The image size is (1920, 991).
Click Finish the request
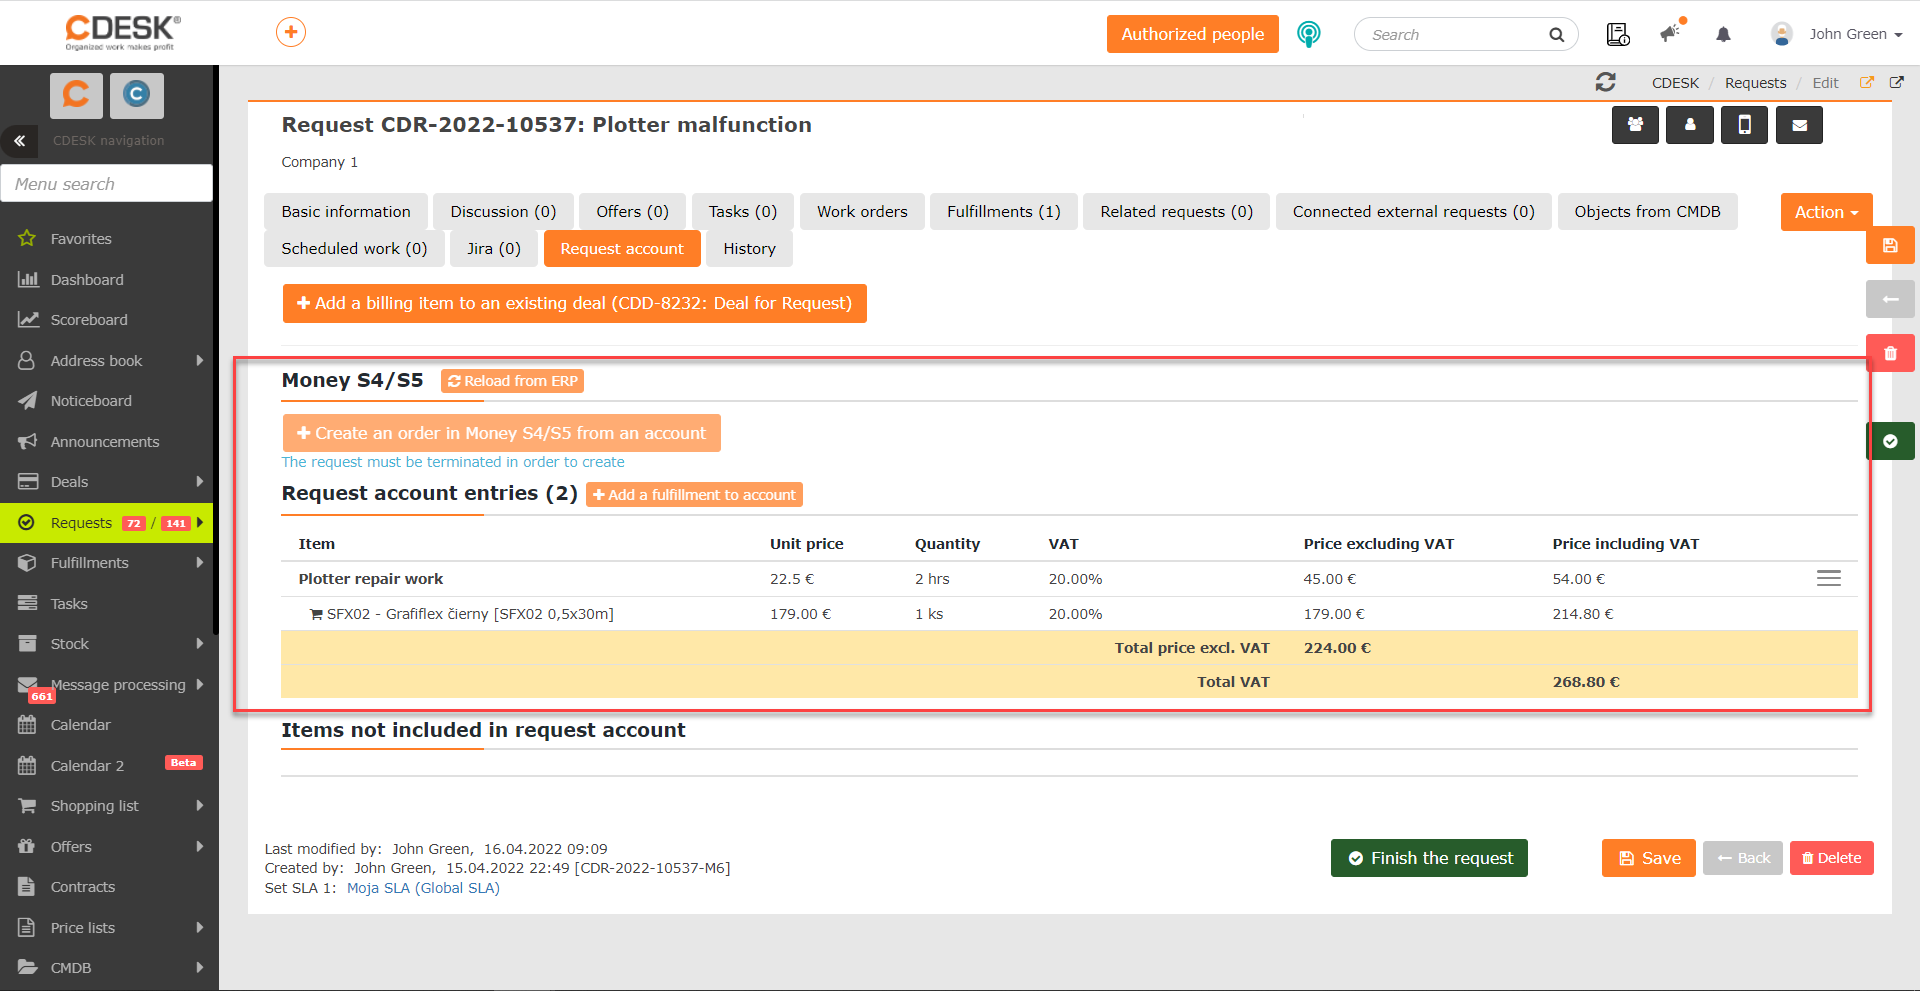[1429, 858]
